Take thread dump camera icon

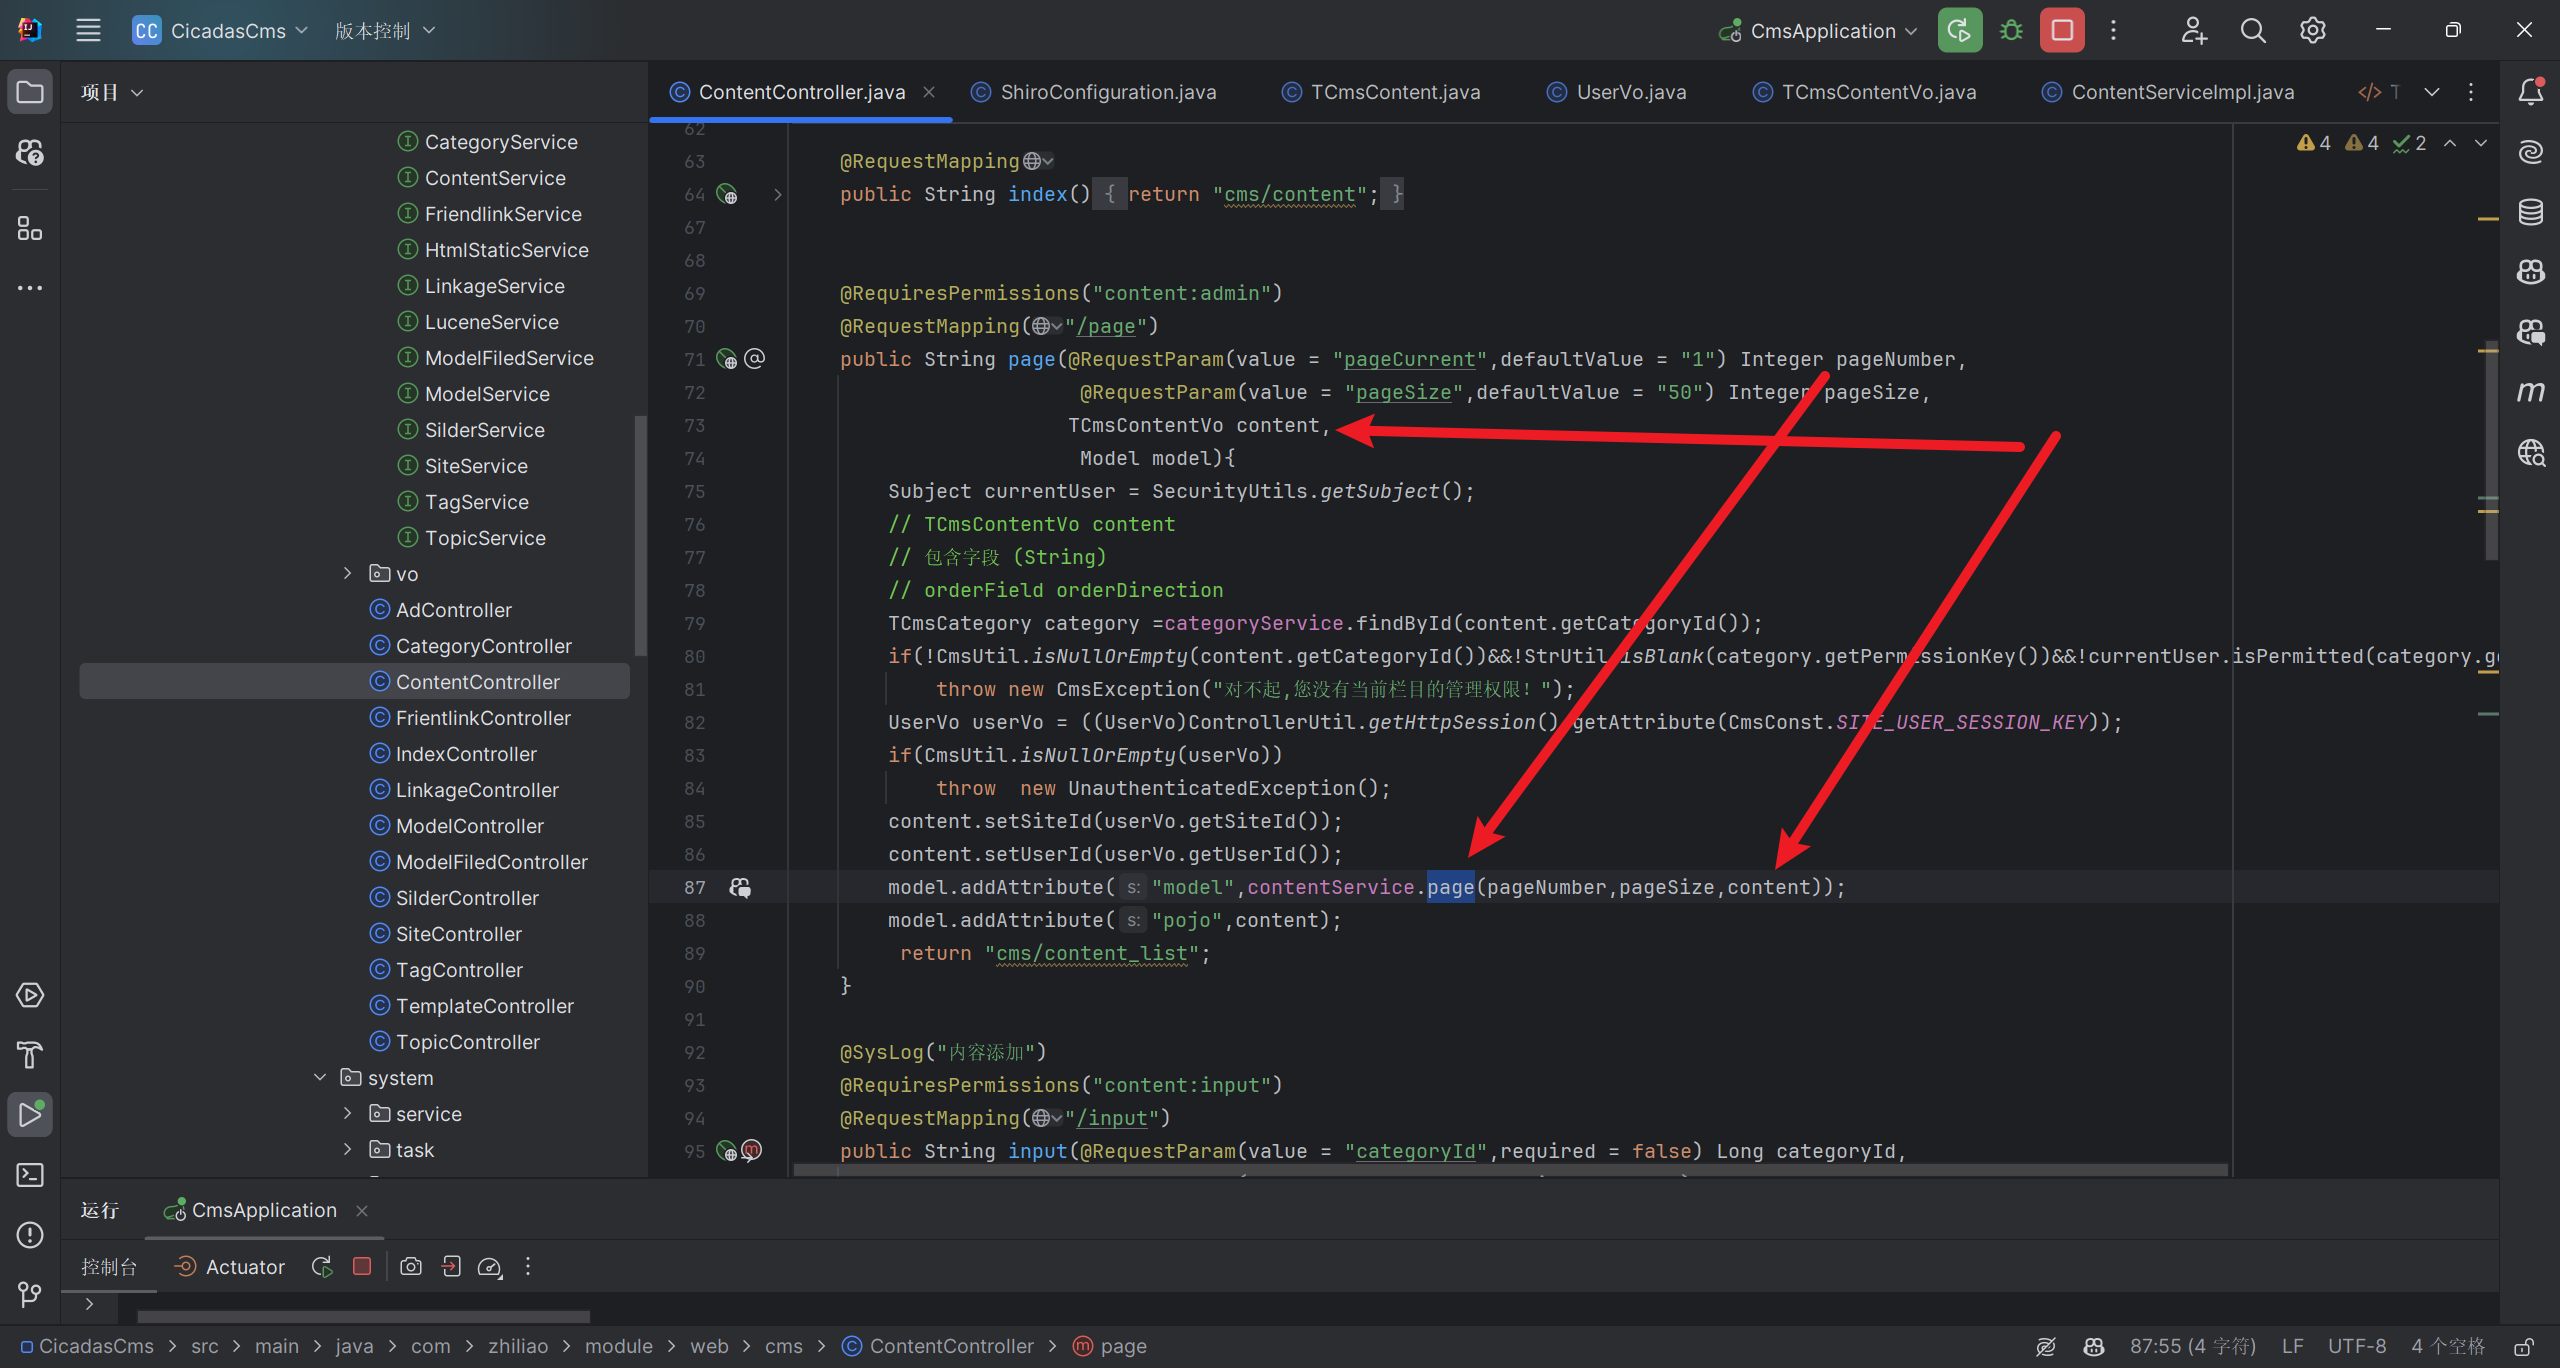411,1267
